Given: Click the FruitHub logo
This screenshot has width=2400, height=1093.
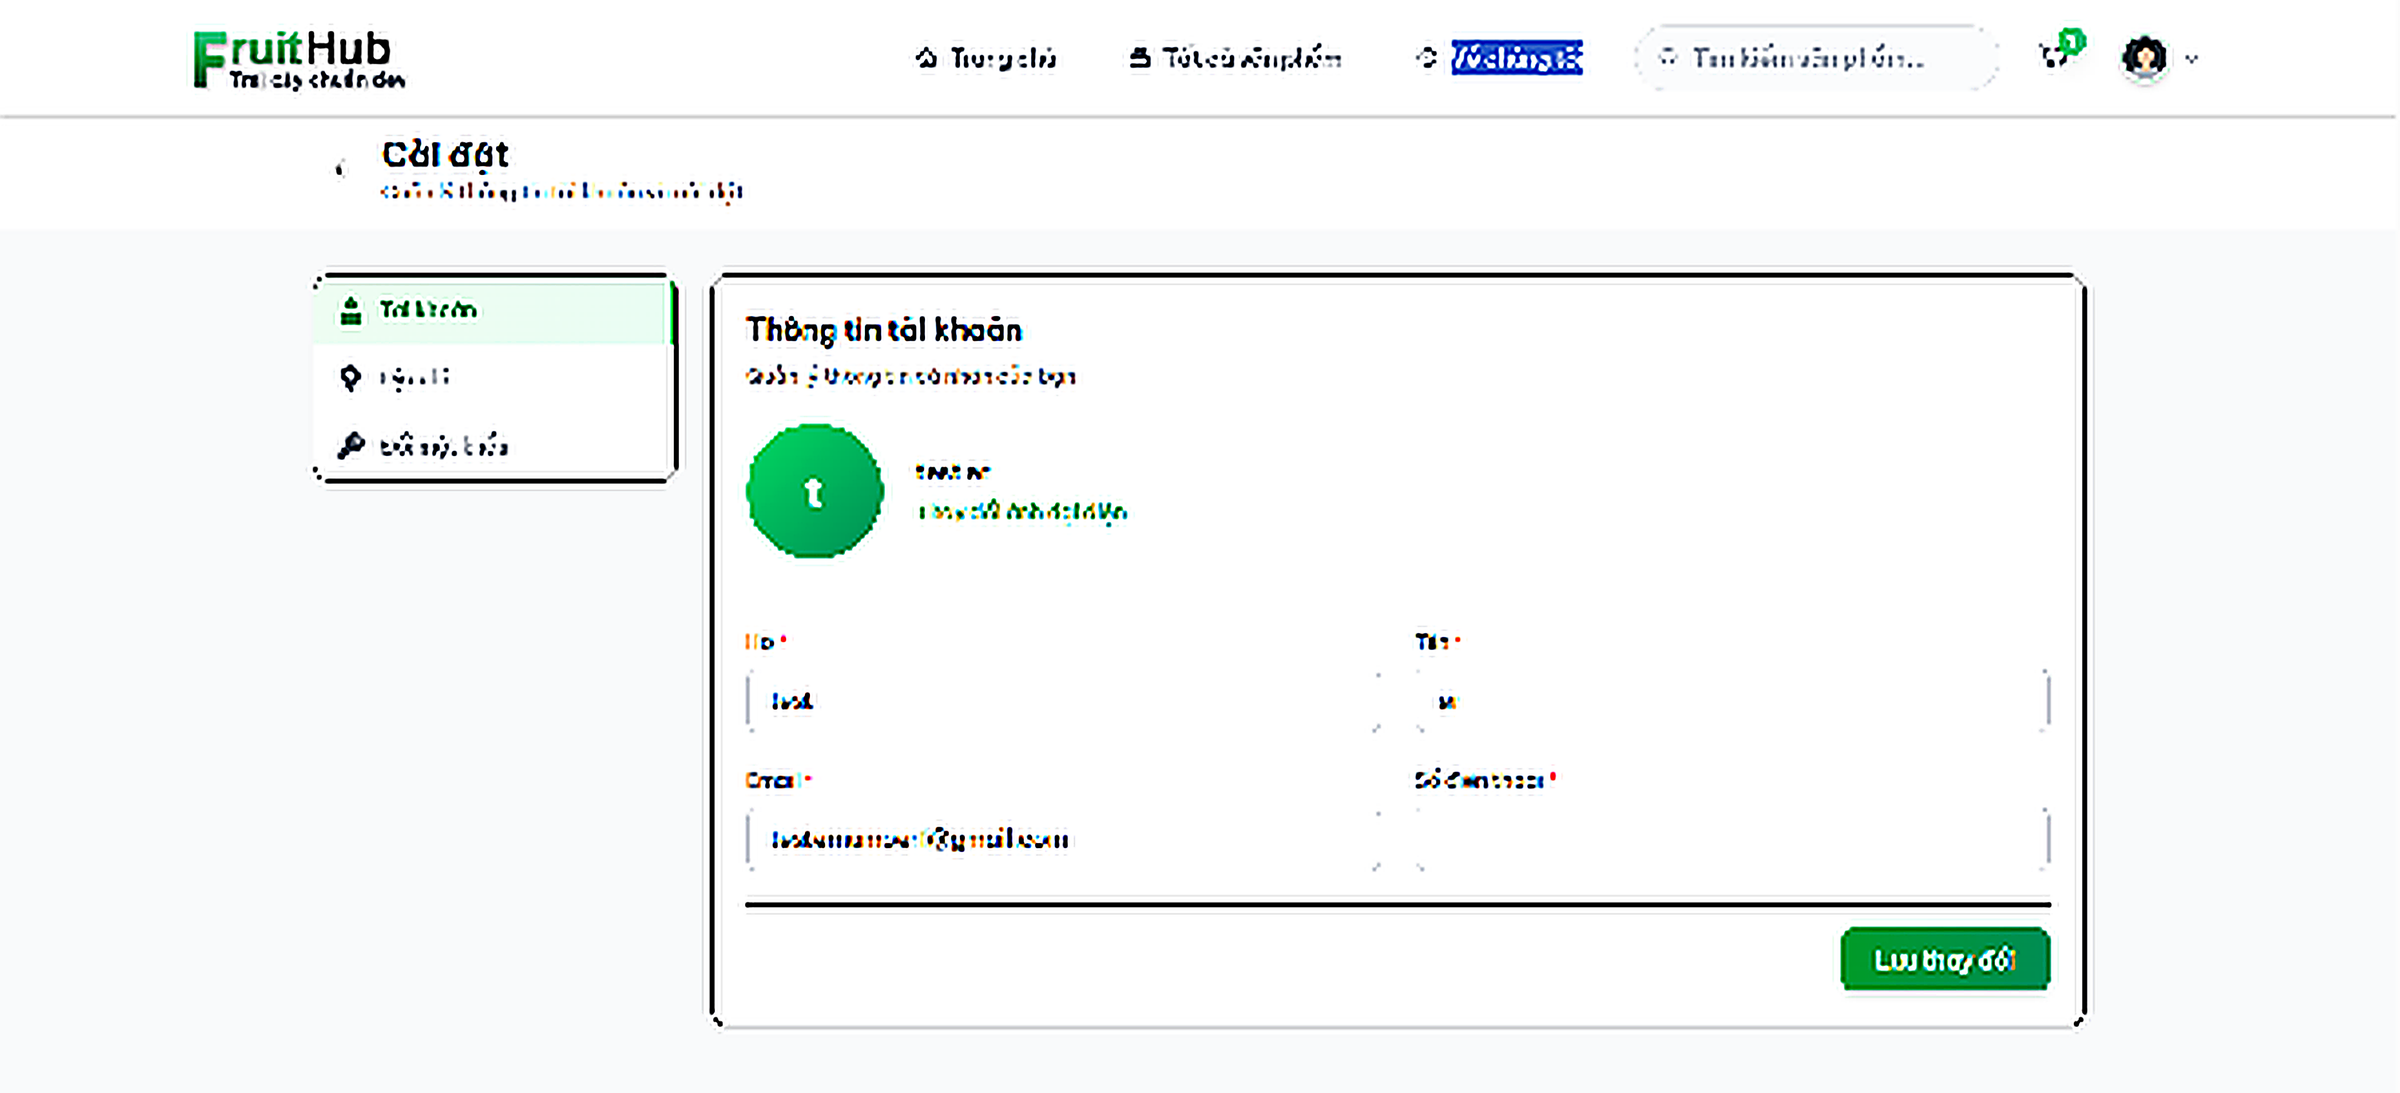Looking at the screenshot, I should coord(298,59).
